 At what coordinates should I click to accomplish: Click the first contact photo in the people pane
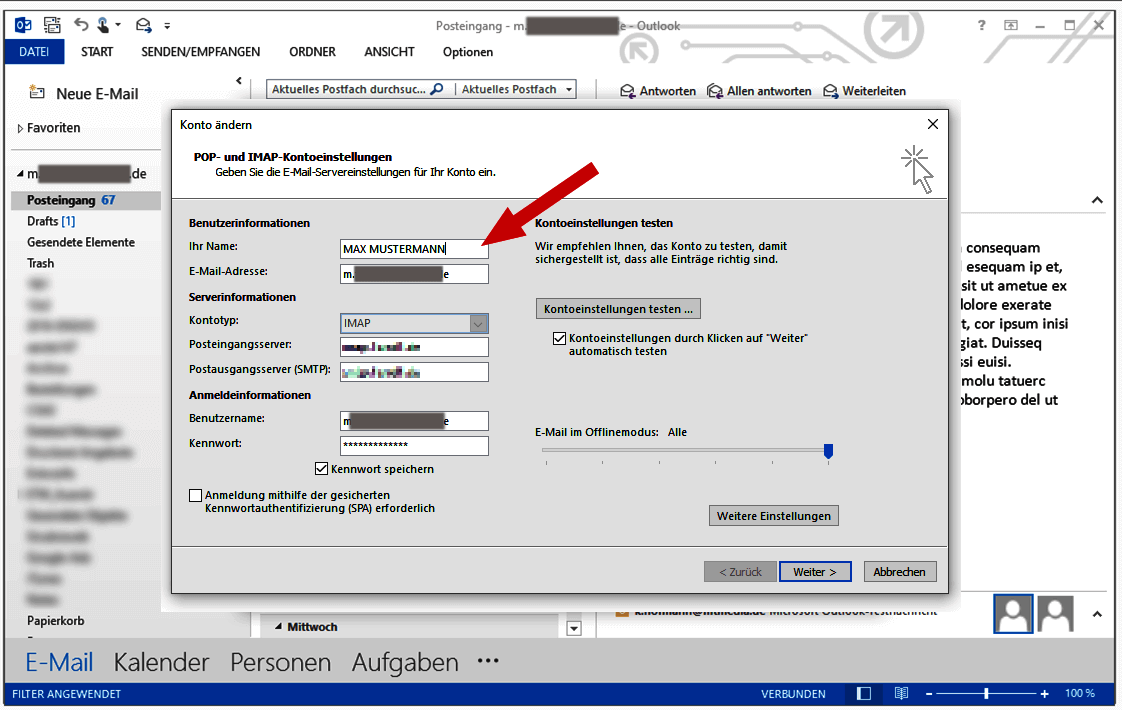pos(1013,614)
